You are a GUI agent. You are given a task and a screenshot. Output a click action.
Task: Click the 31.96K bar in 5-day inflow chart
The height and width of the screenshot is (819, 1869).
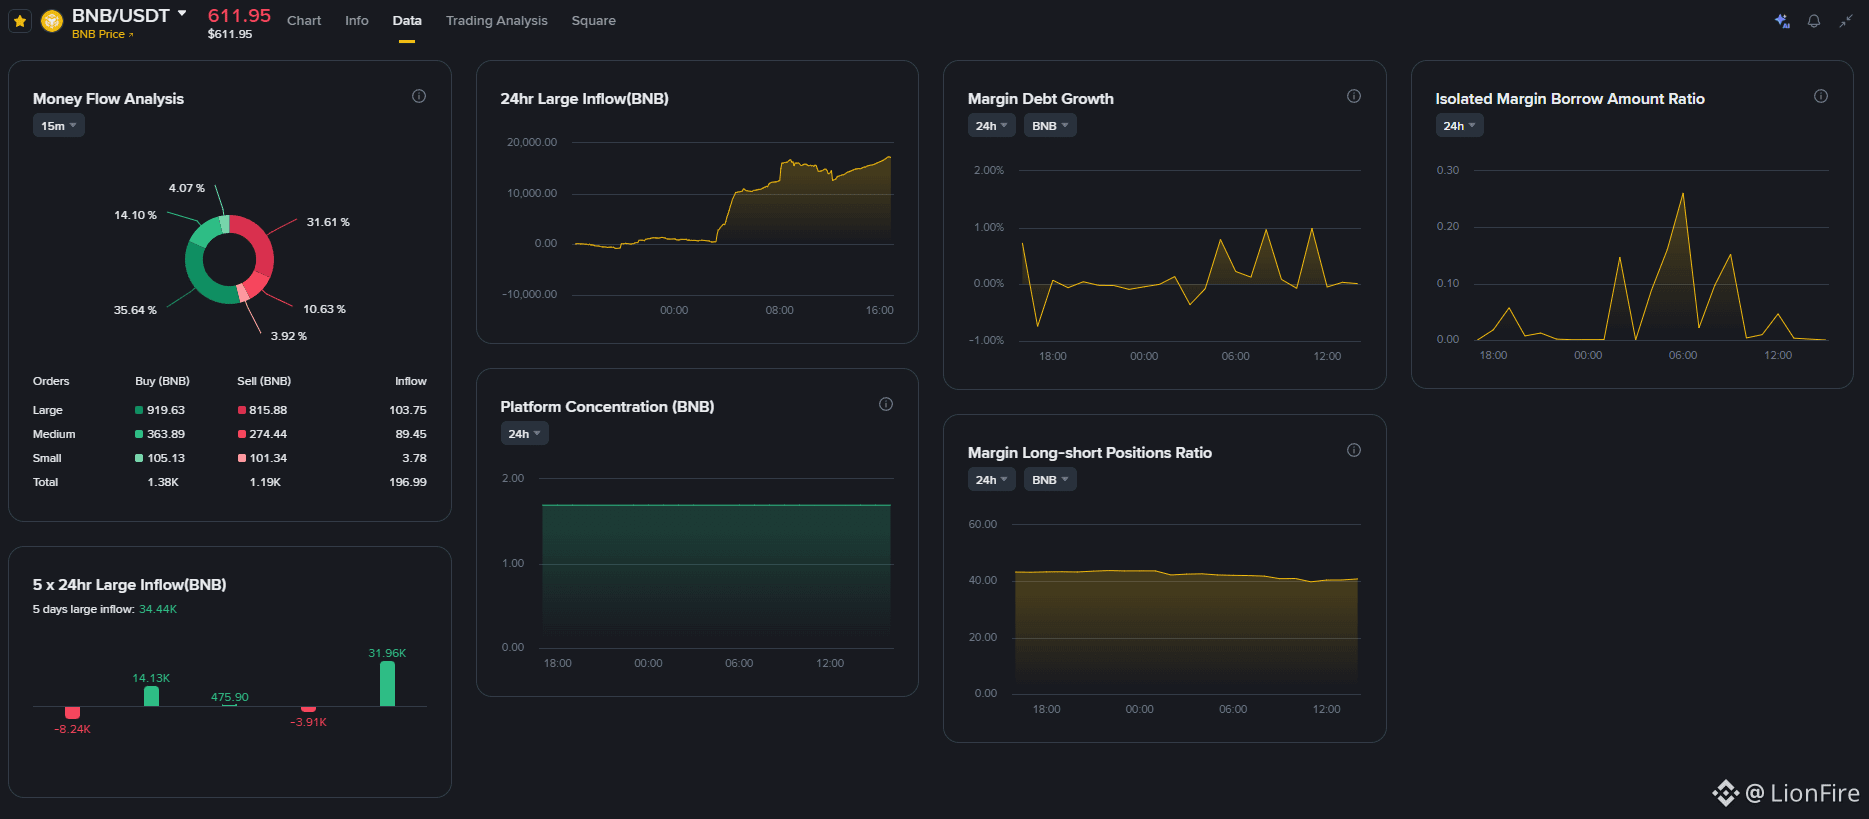(387, 684)
